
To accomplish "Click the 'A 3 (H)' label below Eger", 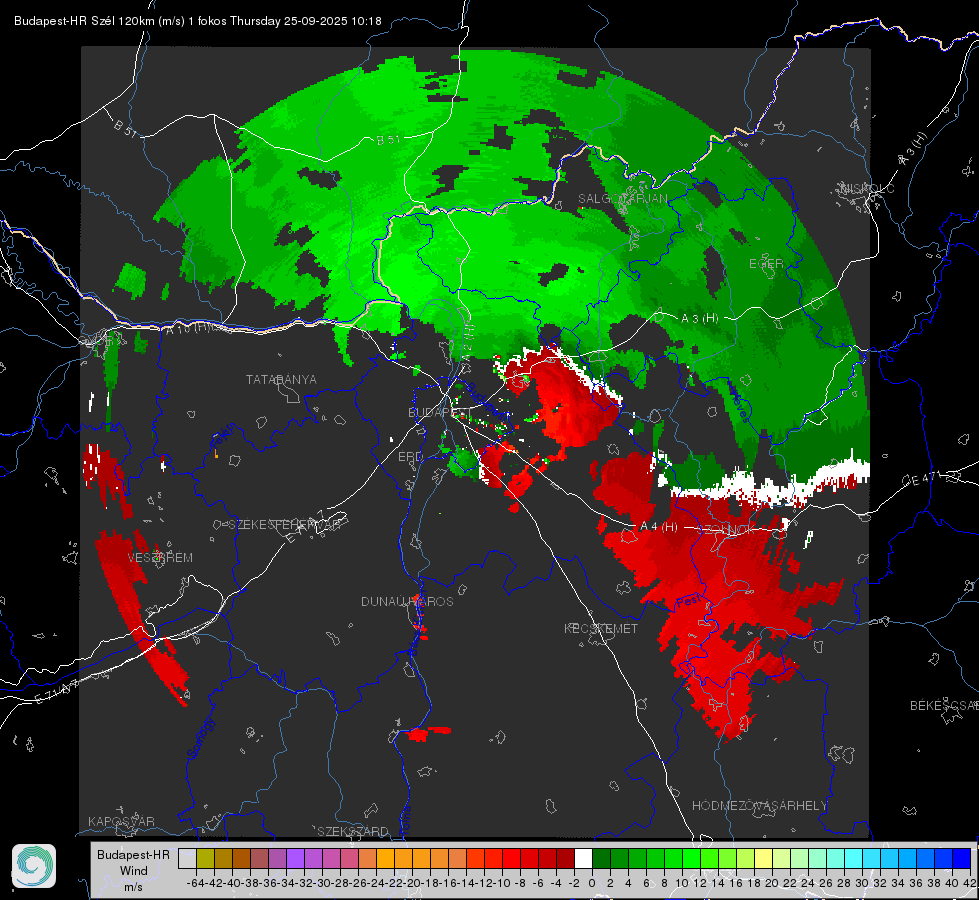I will pos(699,318).
